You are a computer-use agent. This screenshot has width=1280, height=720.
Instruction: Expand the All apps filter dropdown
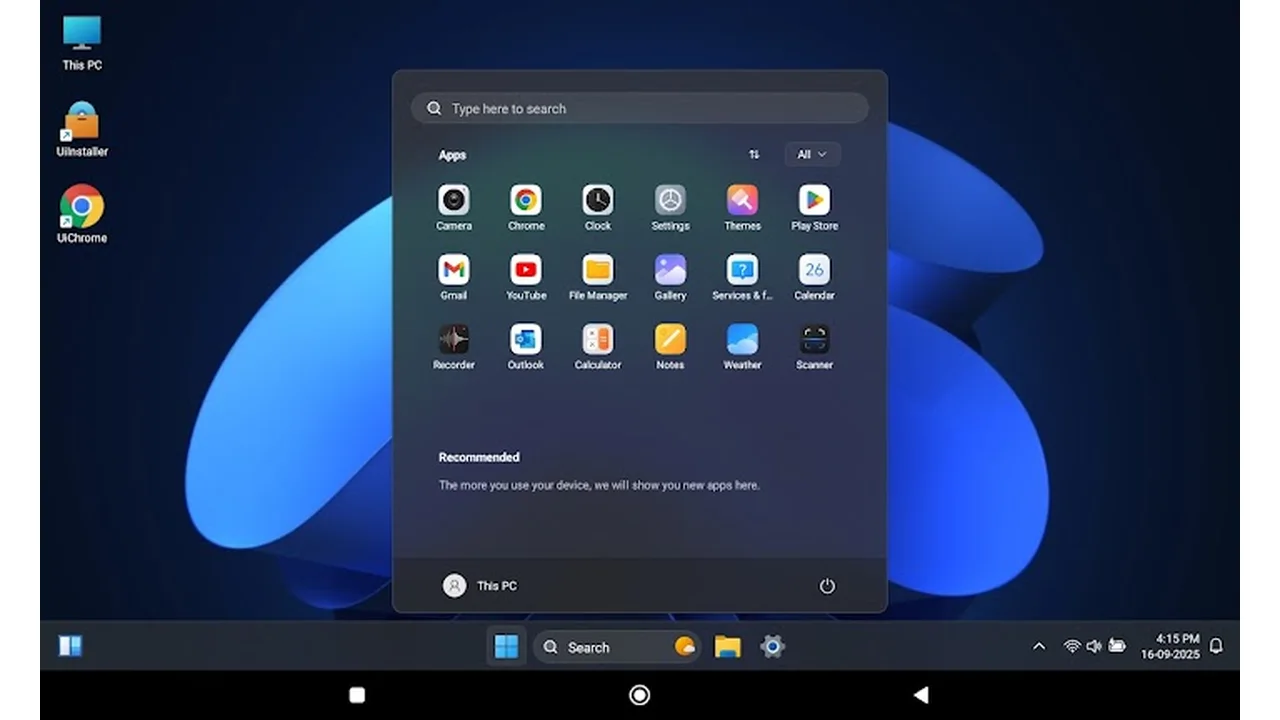[x=812, y=154]
